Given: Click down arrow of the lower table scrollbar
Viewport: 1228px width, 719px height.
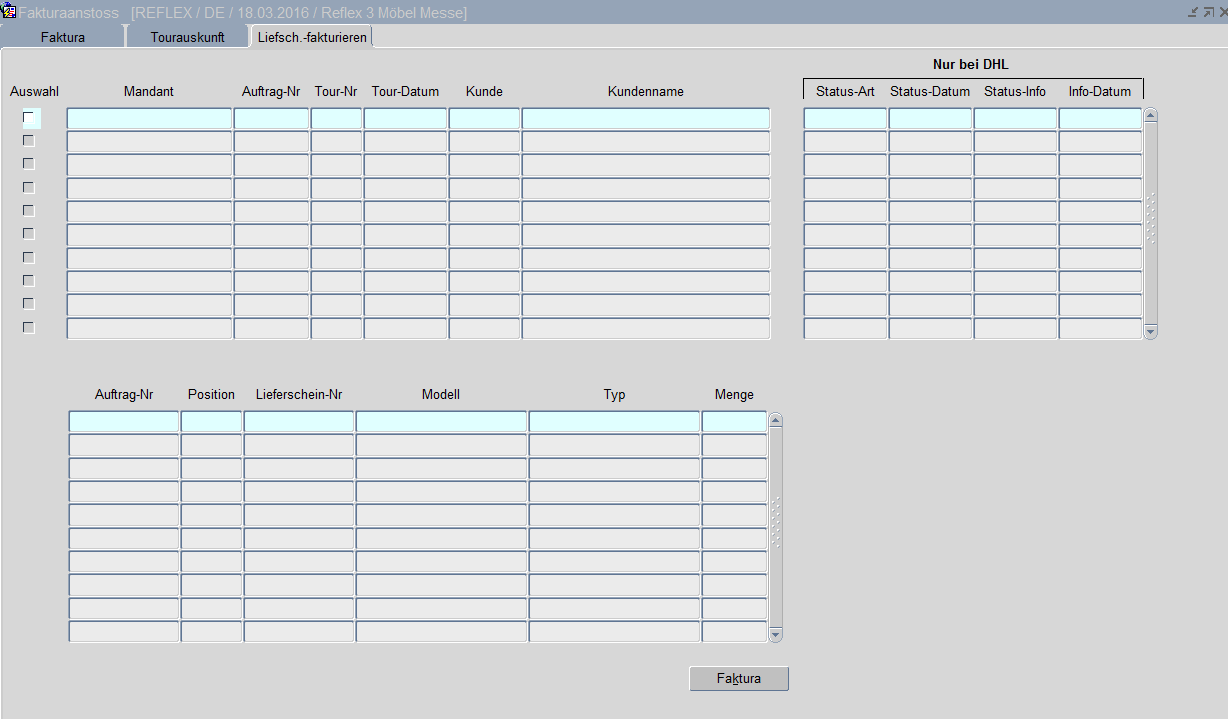Looking at the screenshot, I should 775,634.
